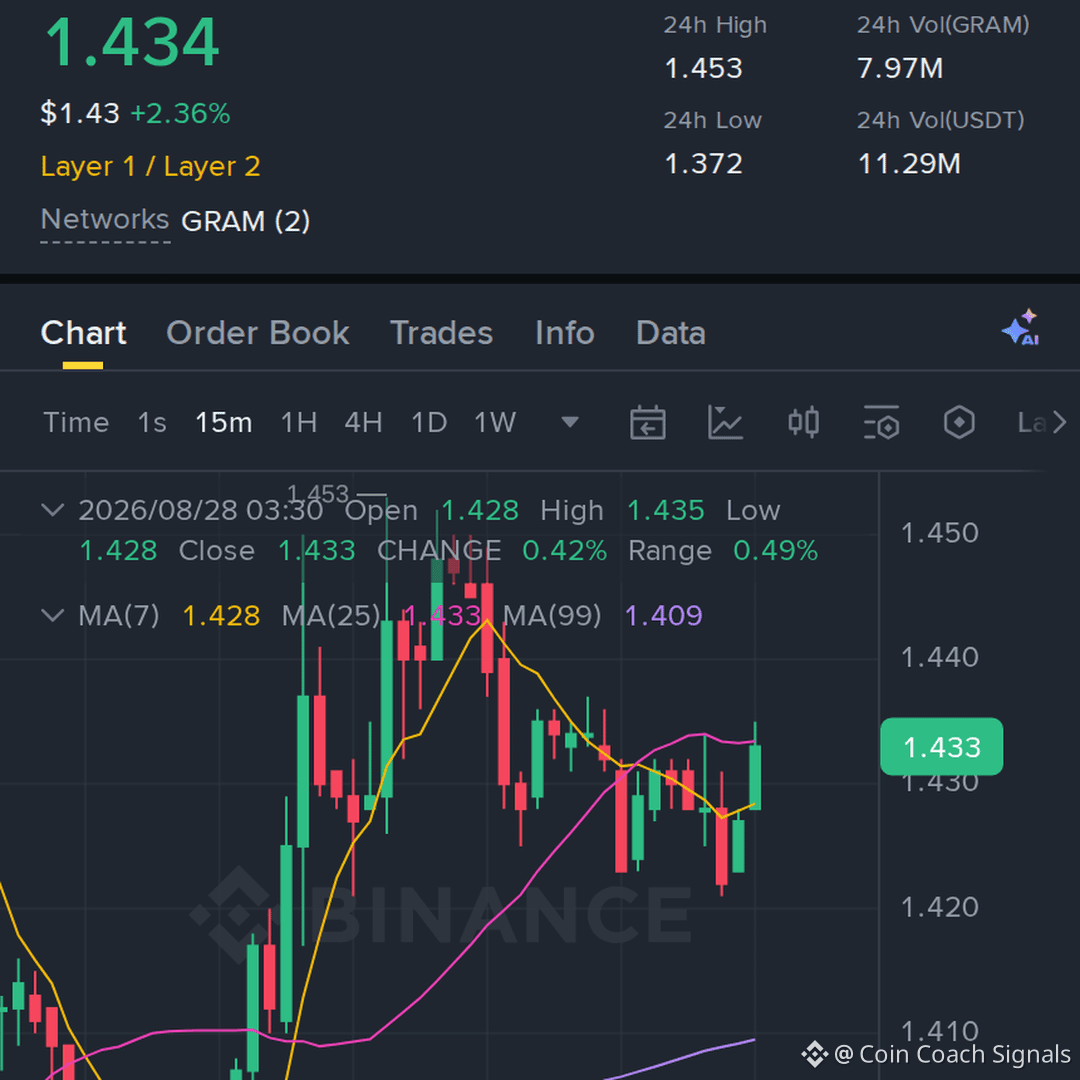Collapse the candle OHLC info row

coord(53,510)
